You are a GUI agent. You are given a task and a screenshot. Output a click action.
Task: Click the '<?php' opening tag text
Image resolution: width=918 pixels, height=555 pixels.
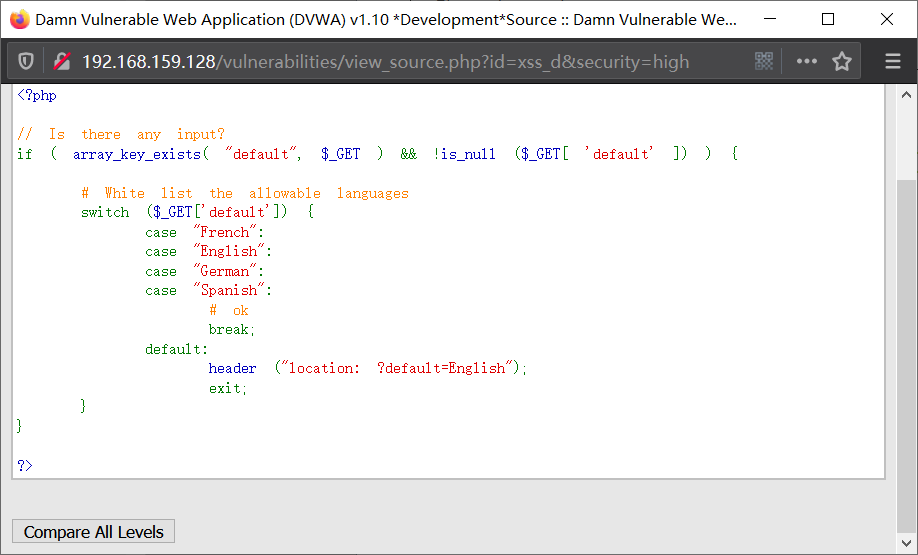(37, 95)
